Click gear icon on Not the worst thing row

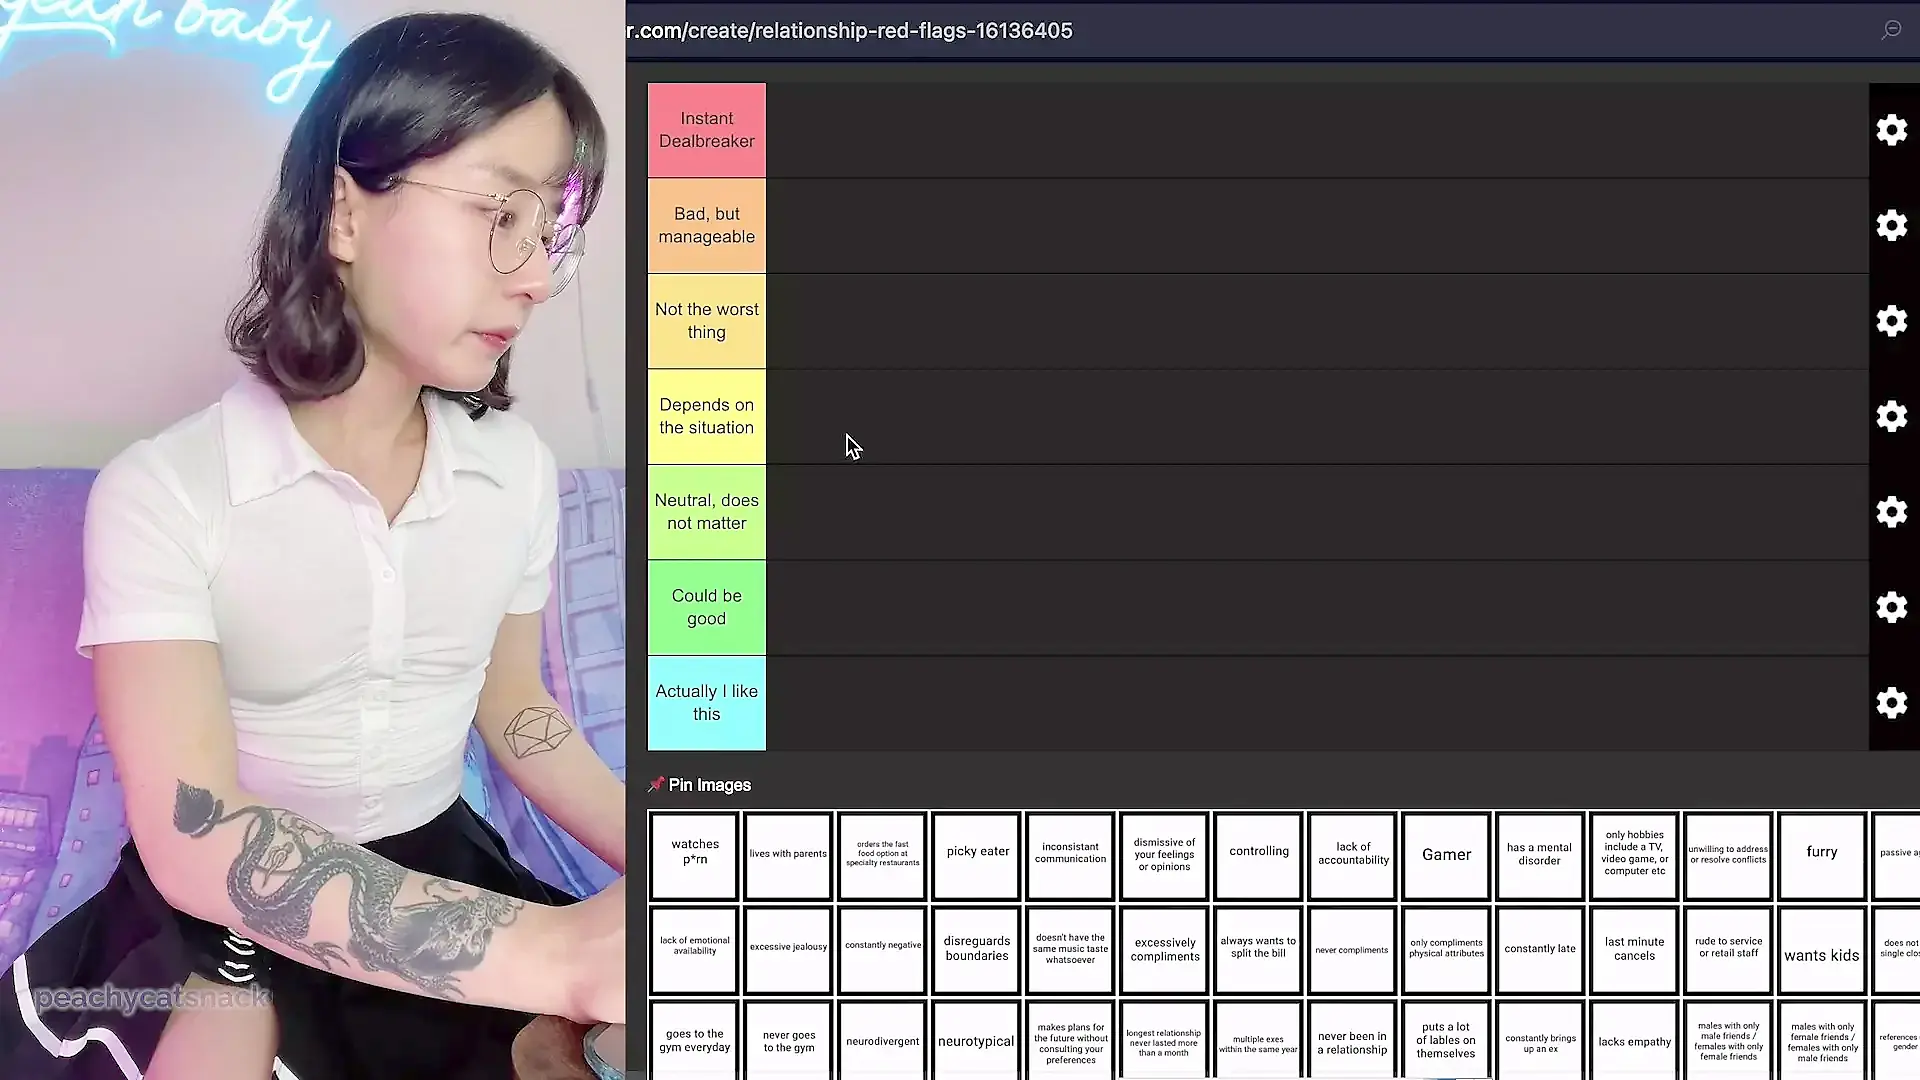click(x=1891, y=321)
